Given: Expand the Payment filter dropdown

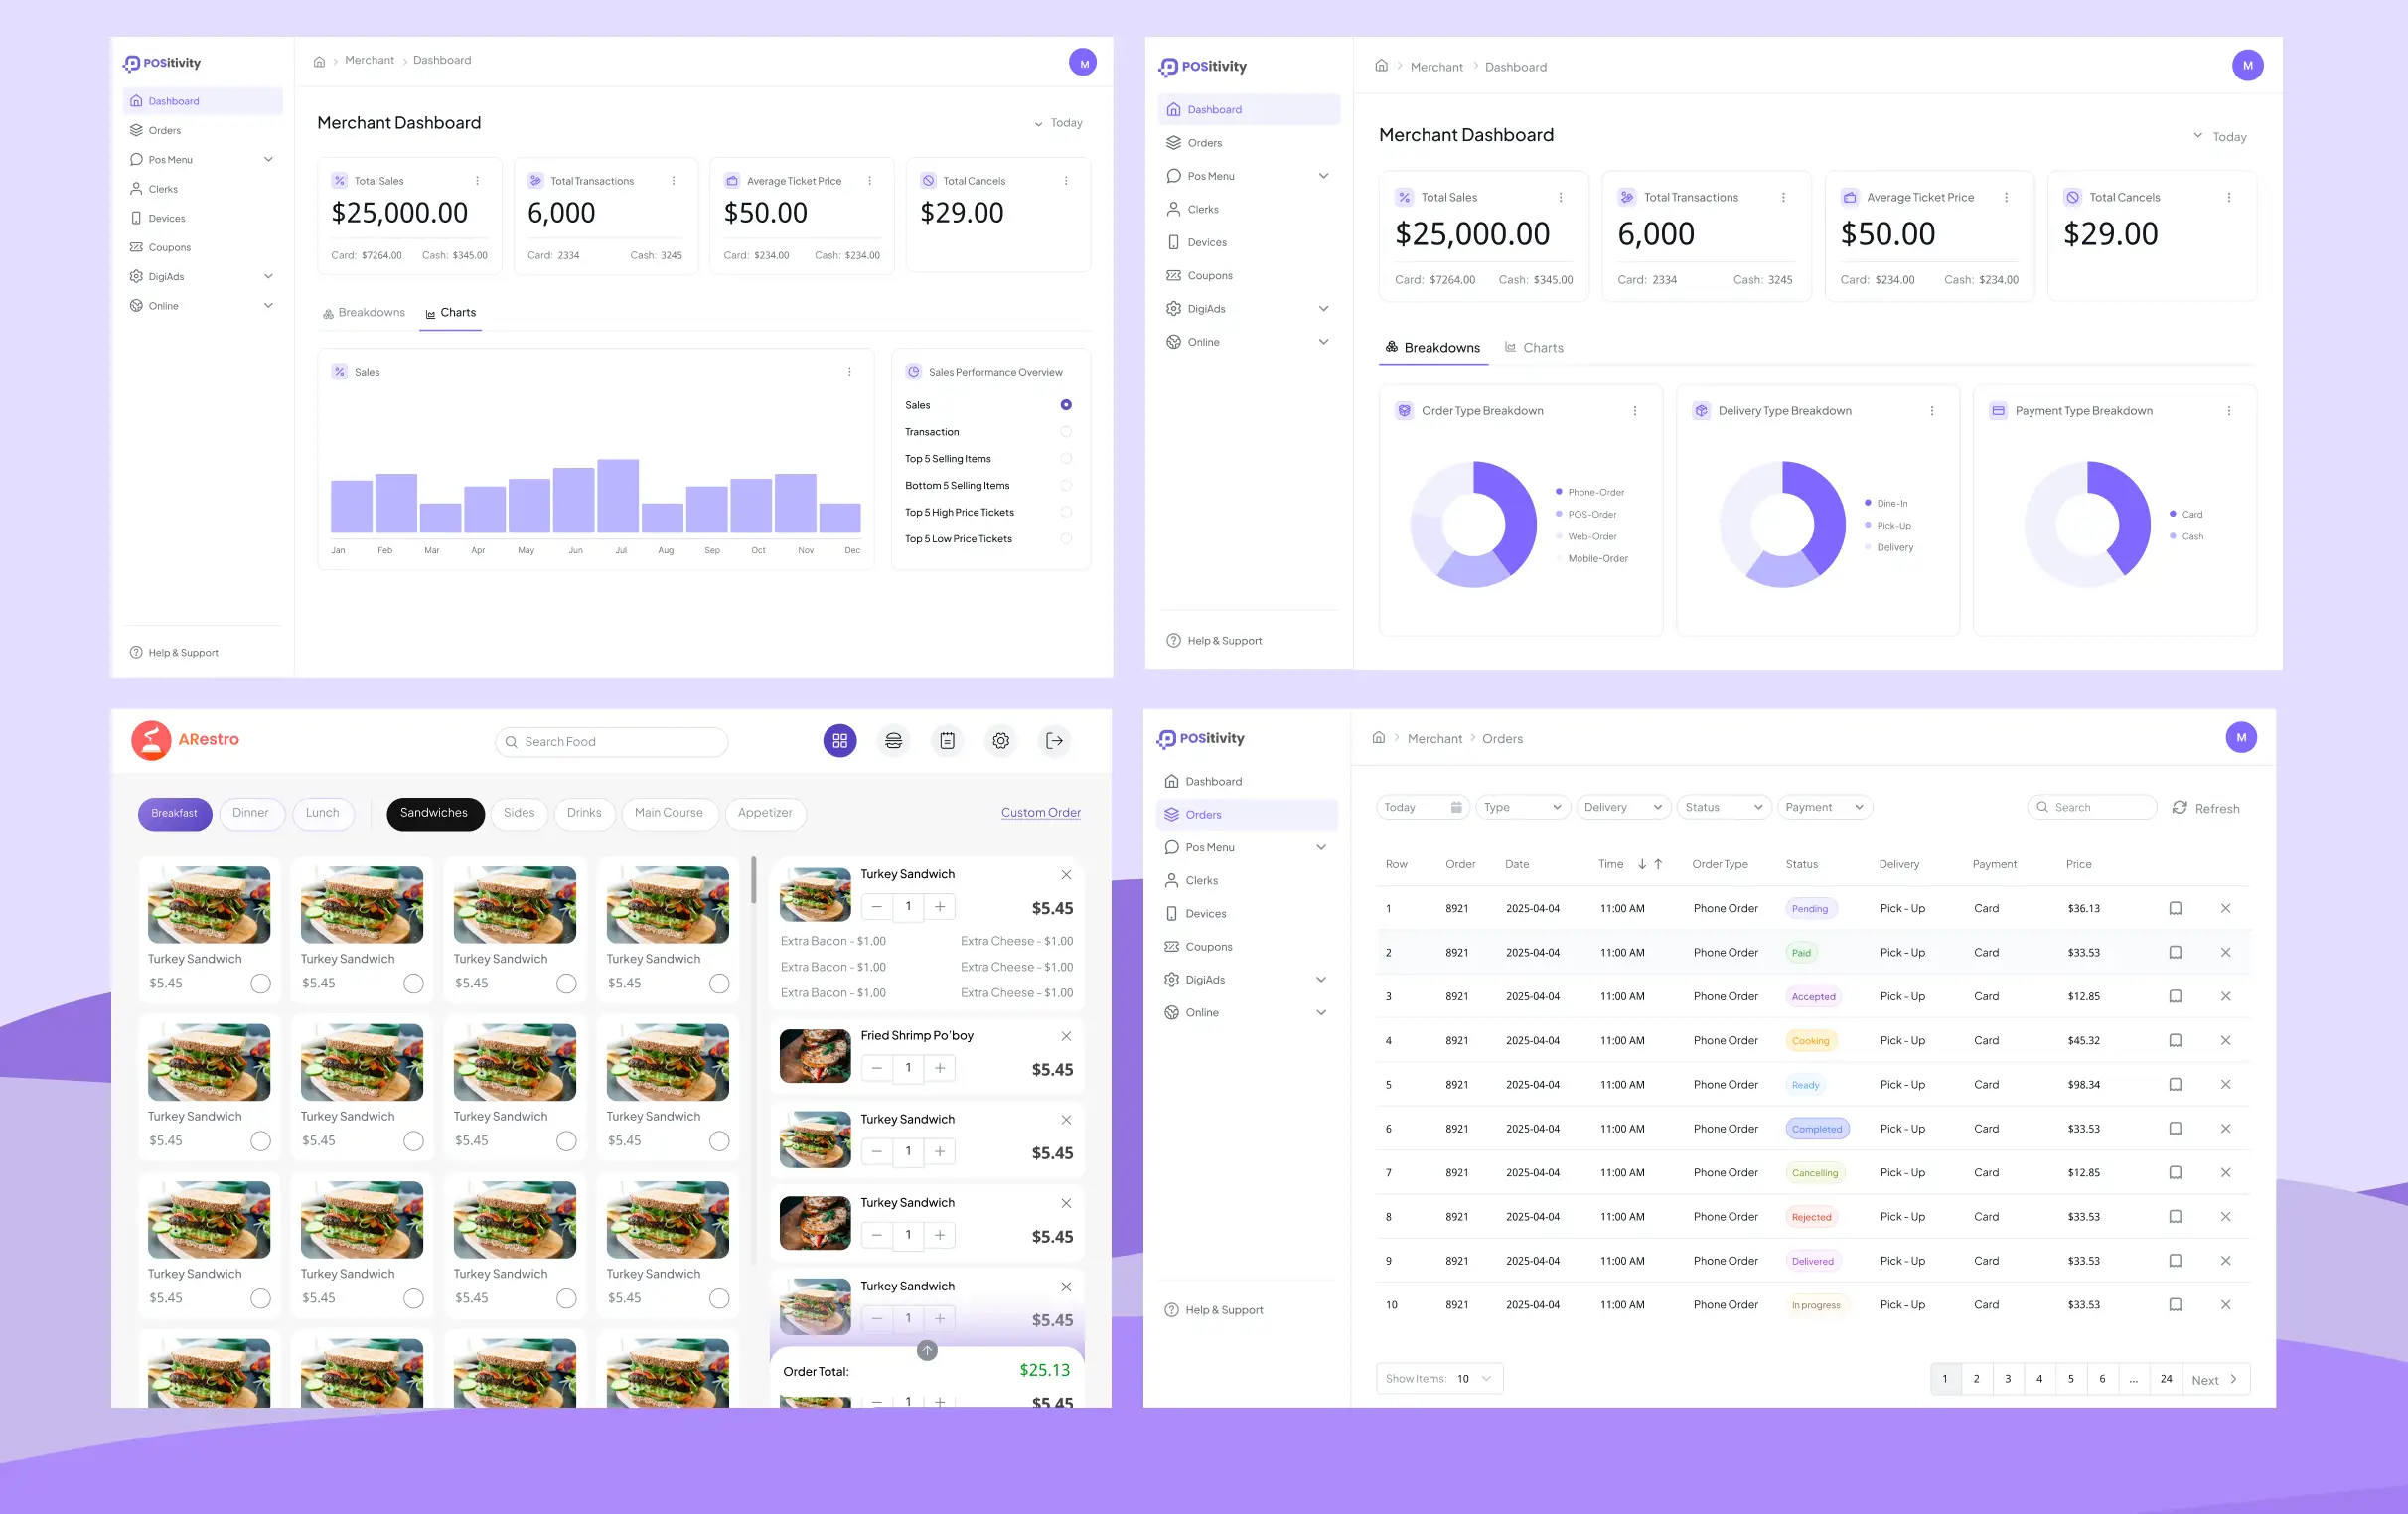Looking at the screenshot, I should coord(1824,808).
